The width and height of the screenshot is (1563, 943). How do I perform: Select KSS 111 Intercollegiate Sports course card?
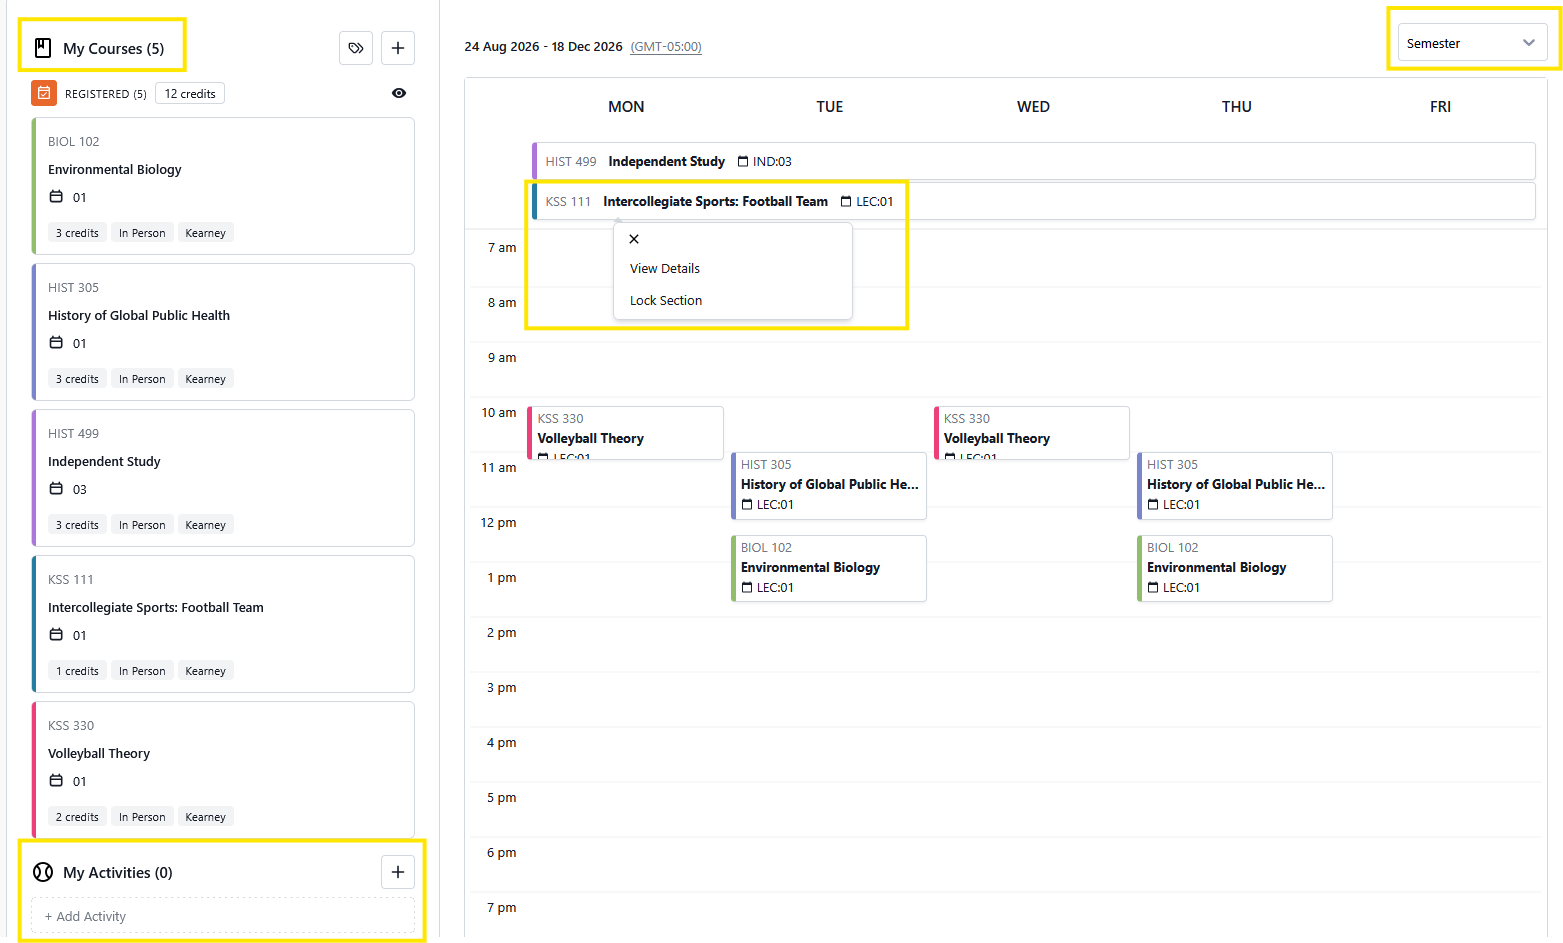coord(223,624)
